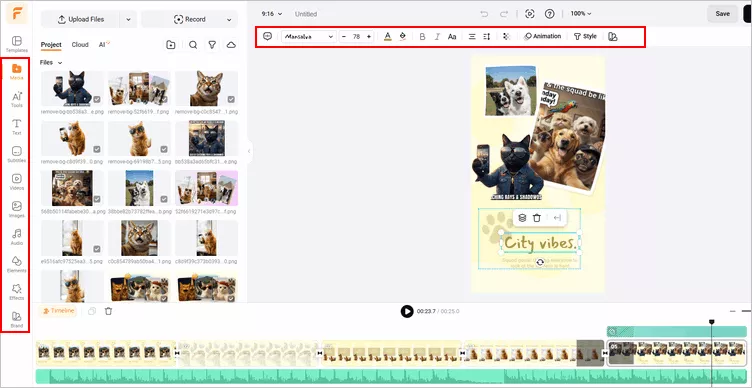This screenshot has width=752, height=388.
Task: Click the Aa text case icon
Action: click(x=452, y=36)
